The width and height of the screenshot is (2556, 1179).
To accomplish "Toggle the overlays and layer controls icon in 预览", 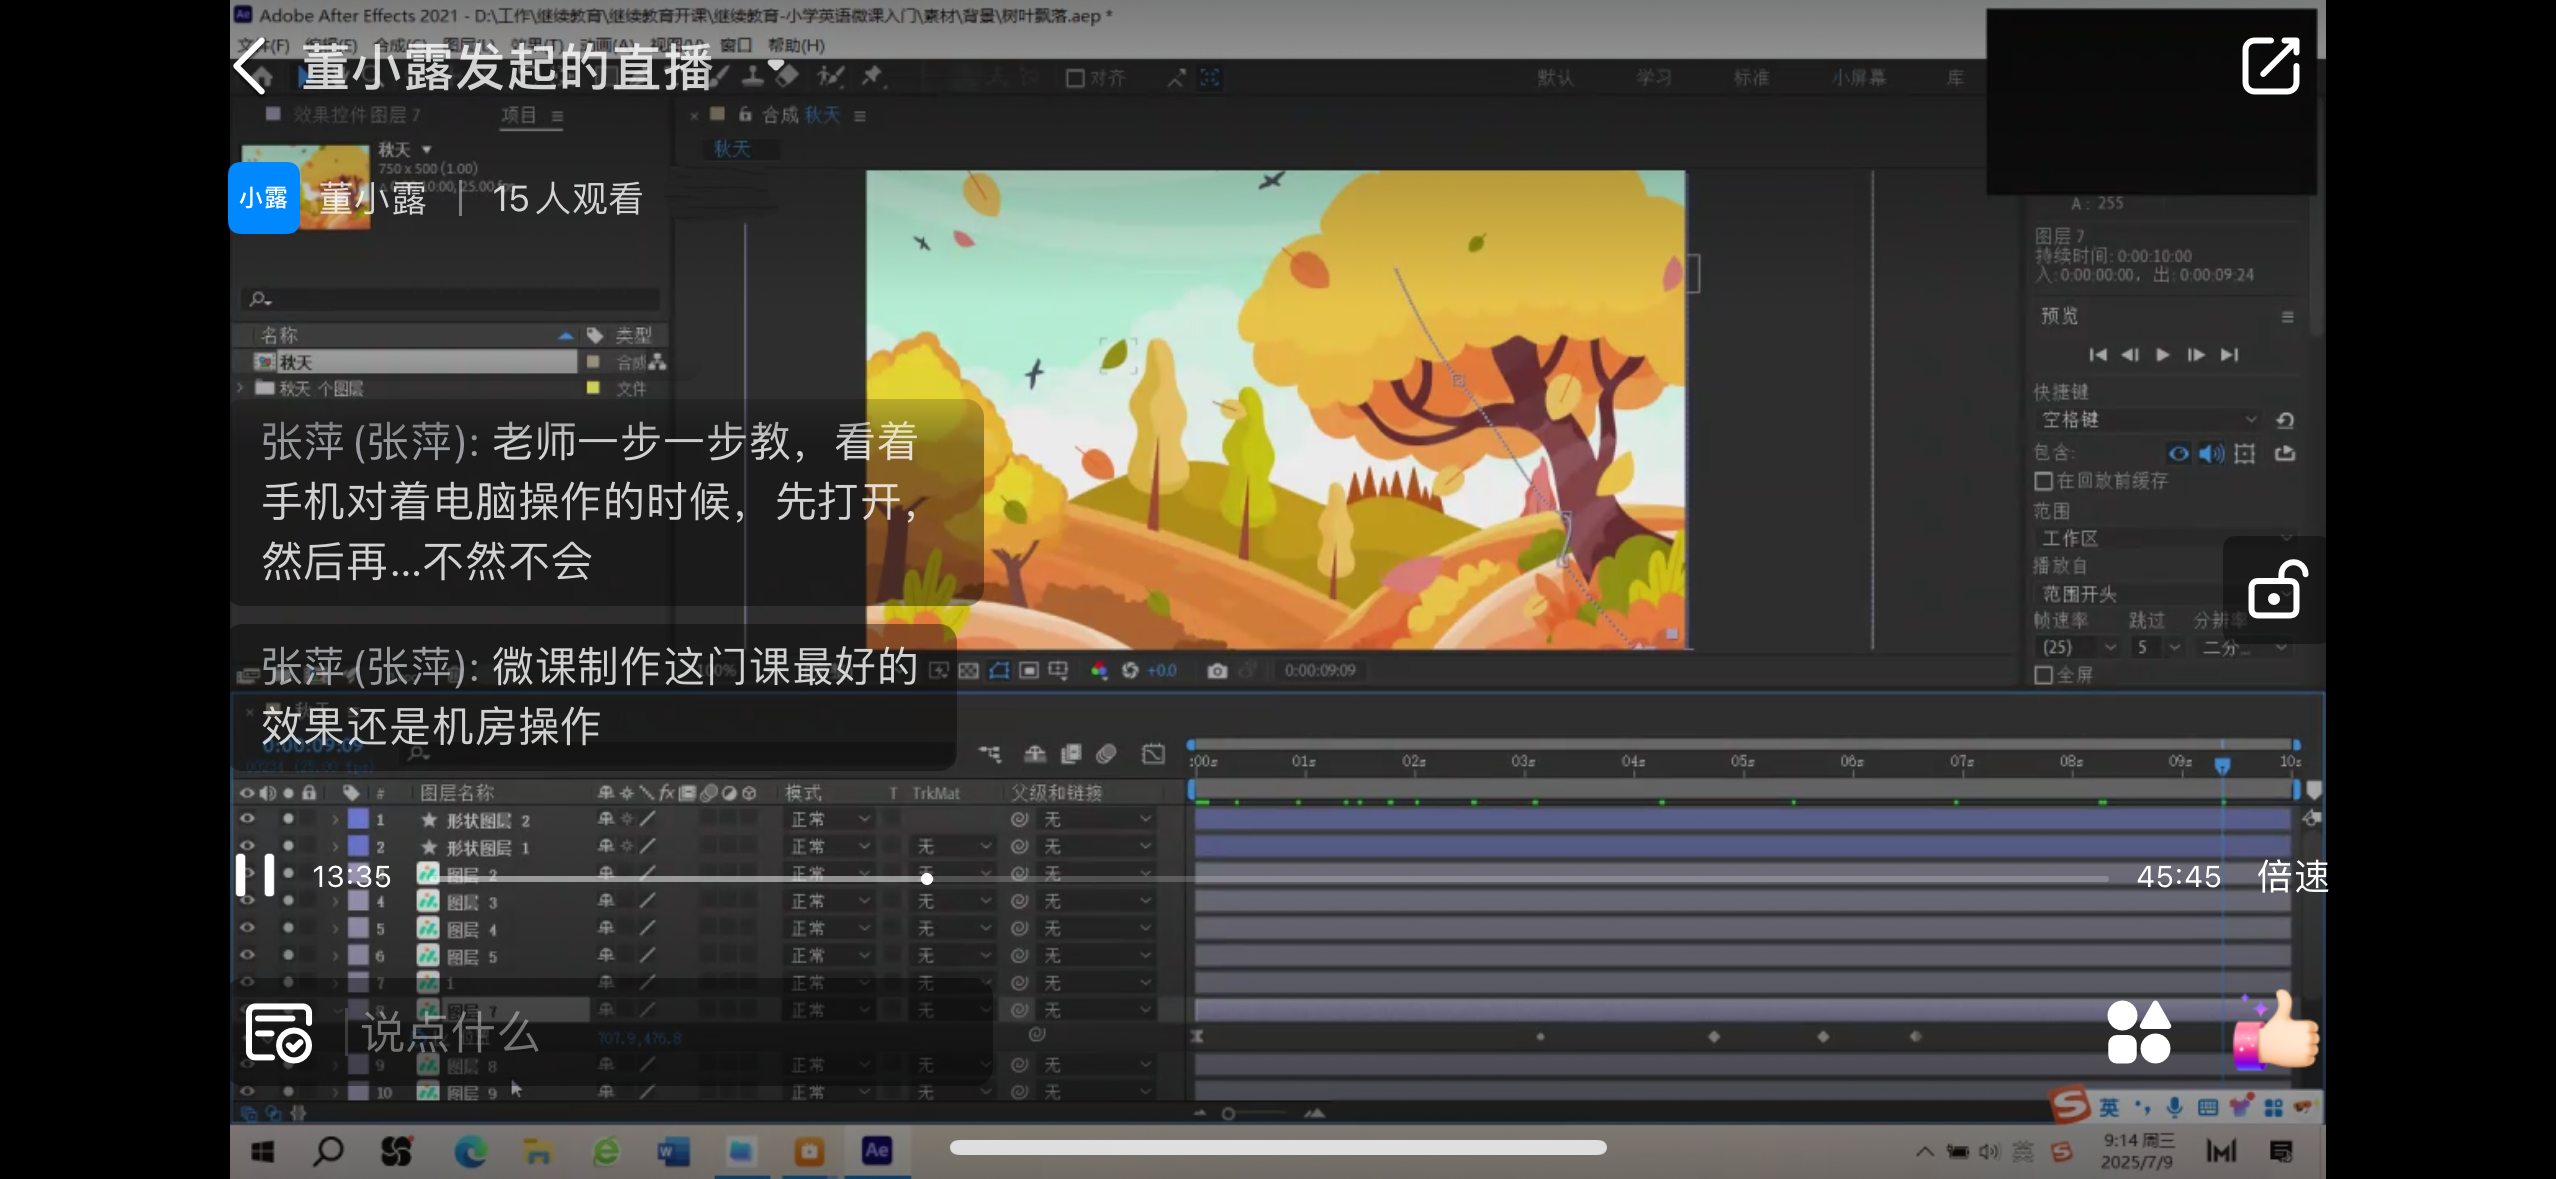I will click(2245, 454).
